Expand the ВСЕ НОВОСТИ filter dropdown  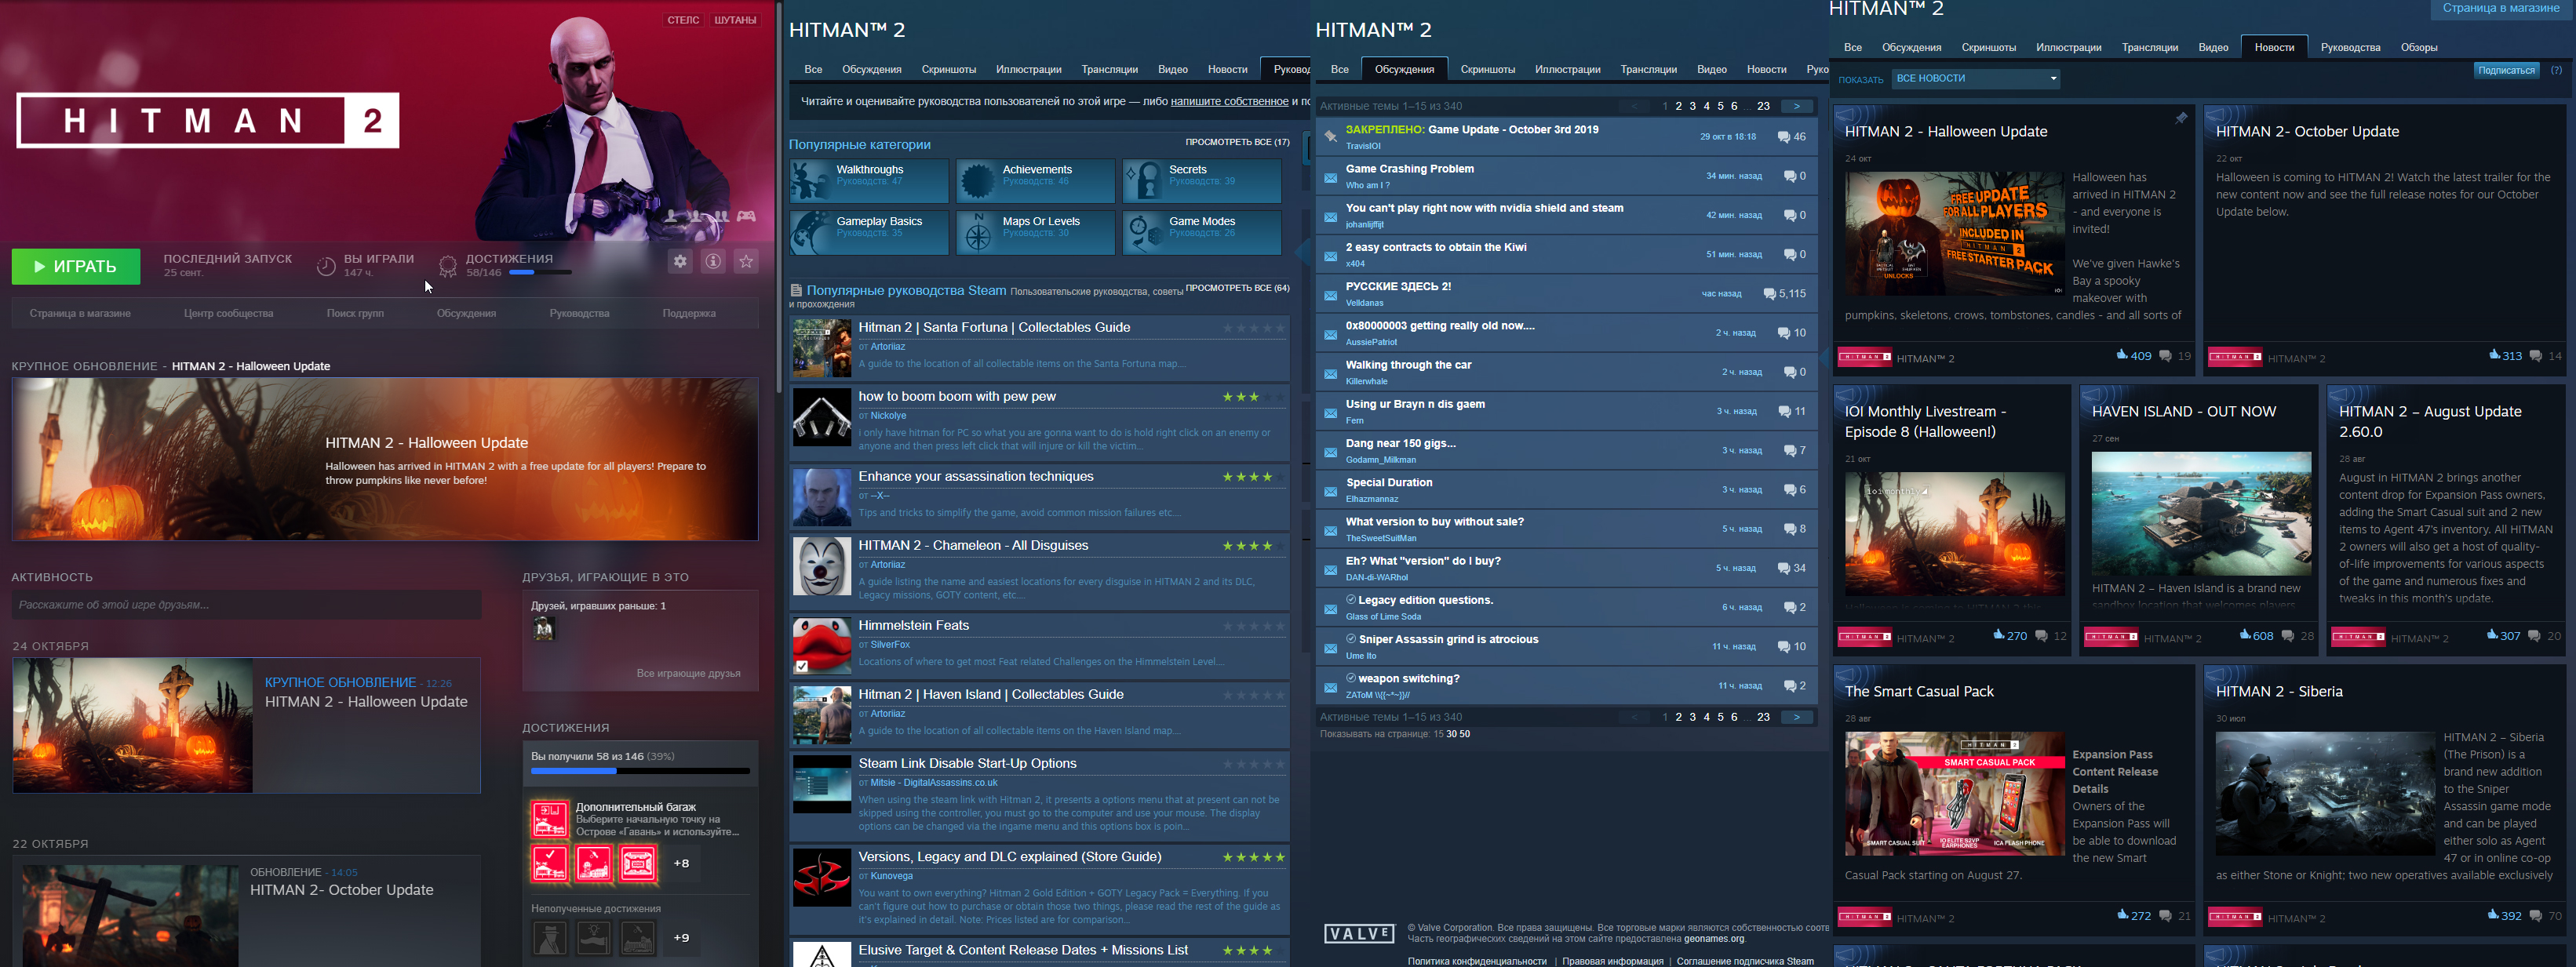pos(1975,78)
